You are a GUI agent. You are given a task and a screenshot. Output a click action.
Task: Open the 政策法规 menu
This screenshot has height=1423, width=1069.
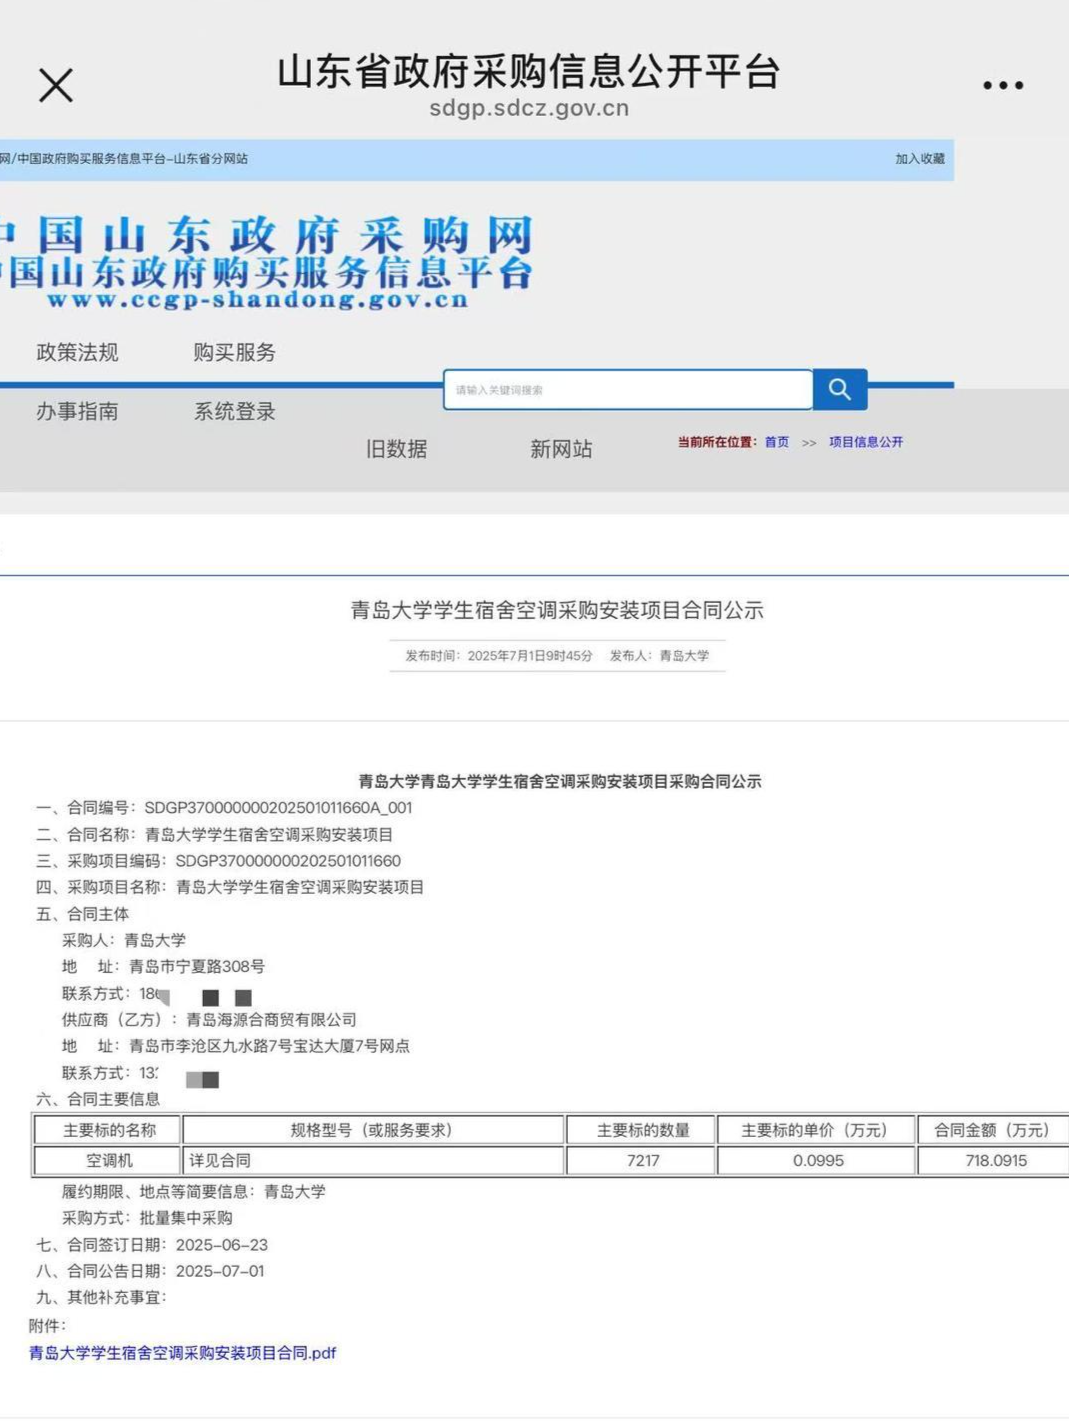tap(78, 352)
